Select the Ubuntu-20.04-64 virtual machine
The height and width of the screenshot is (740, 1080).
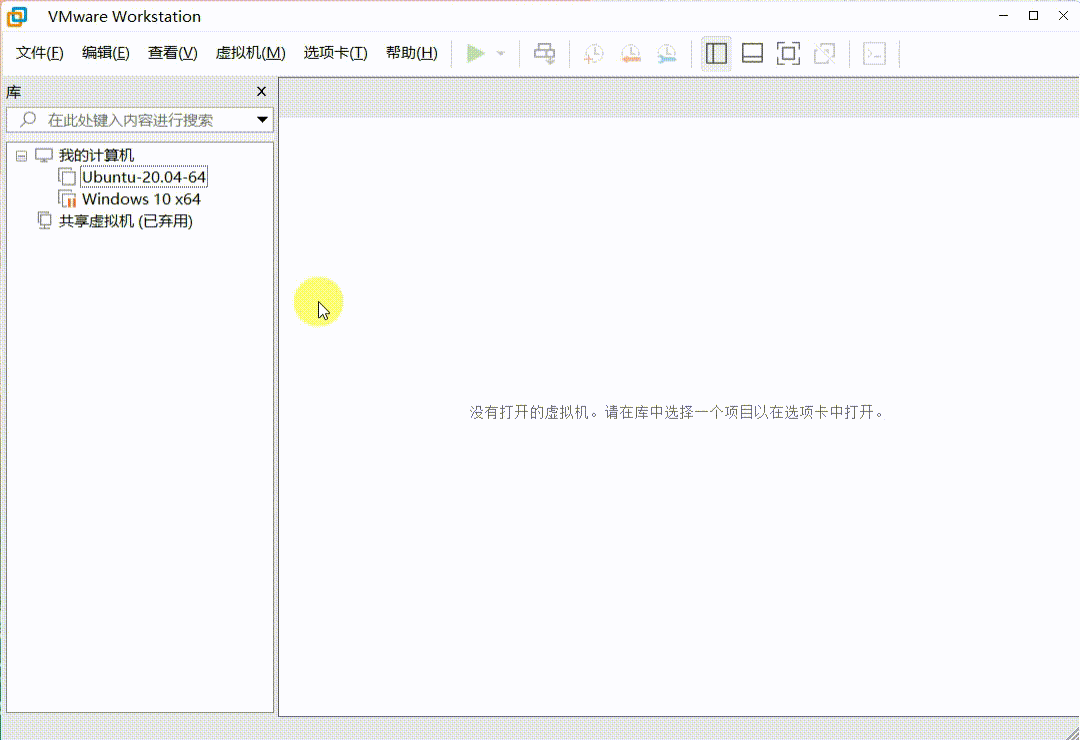[x=143, y=176]
